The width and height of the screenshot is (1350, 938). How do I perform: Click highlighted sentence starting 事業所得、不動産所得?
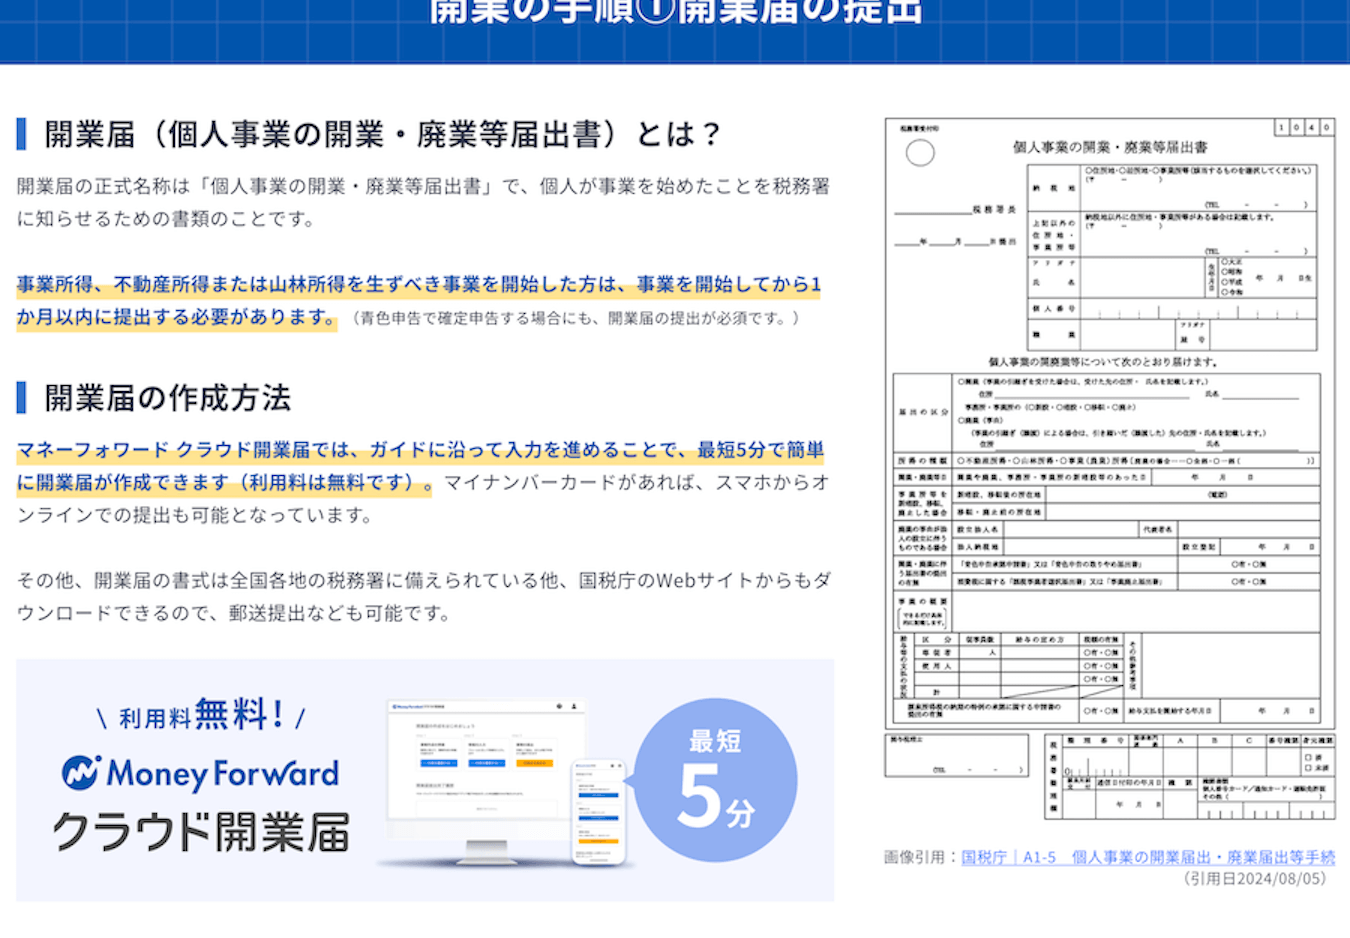tap(418, 301)
